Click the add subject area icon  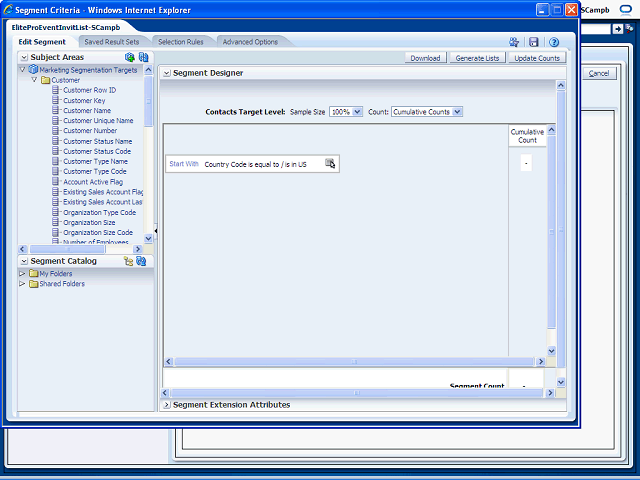129,57
